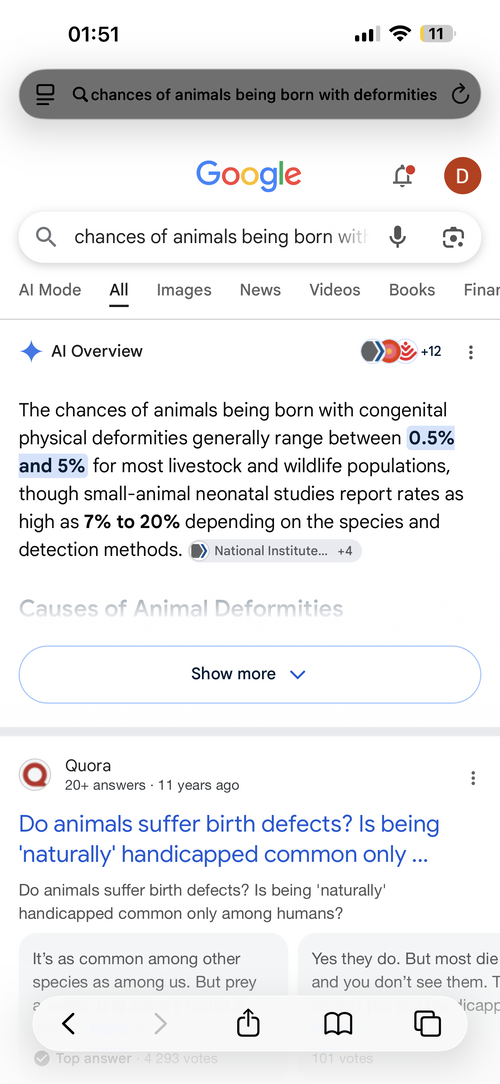Select the Videos search tab
500x1084 pixels.
(x=335, y=290)
